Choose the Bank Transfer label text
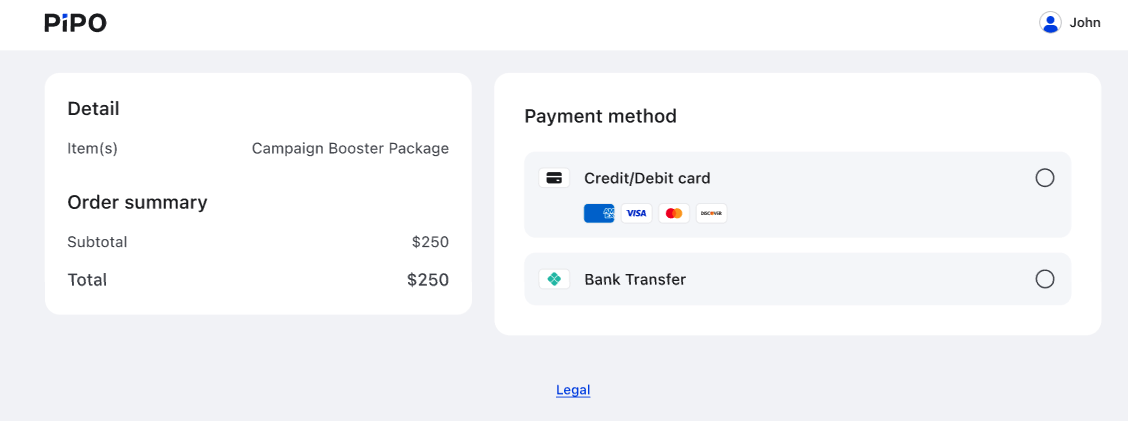Viewport: 1128px width, 421px height. click(x=635, y=279)
